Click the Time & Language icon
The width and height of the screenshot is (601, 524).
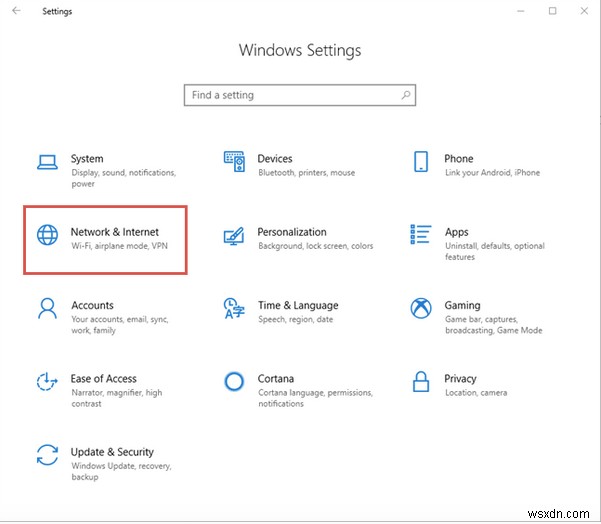(234, 308)
